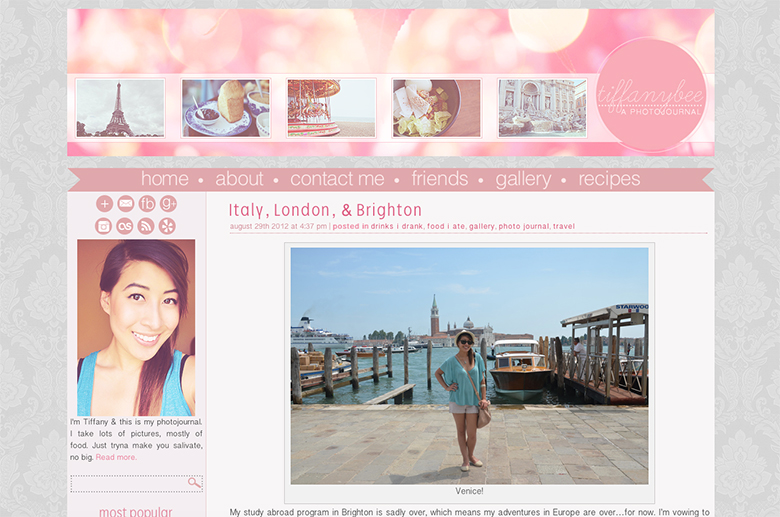Visit the Facebook 'fb' icon

(147, 204)
